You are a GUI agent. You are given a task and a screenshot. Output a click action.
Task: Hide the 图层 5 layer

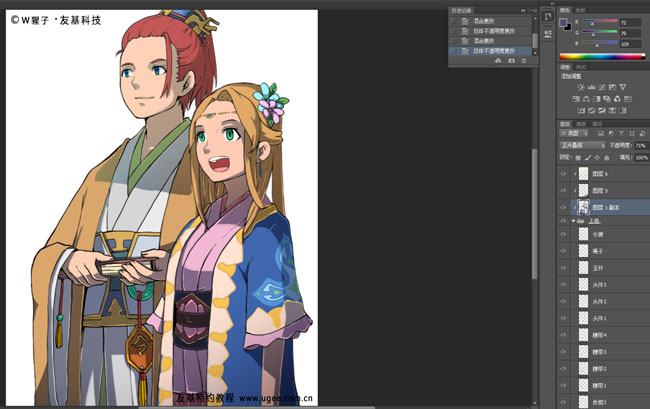[563, 190]
